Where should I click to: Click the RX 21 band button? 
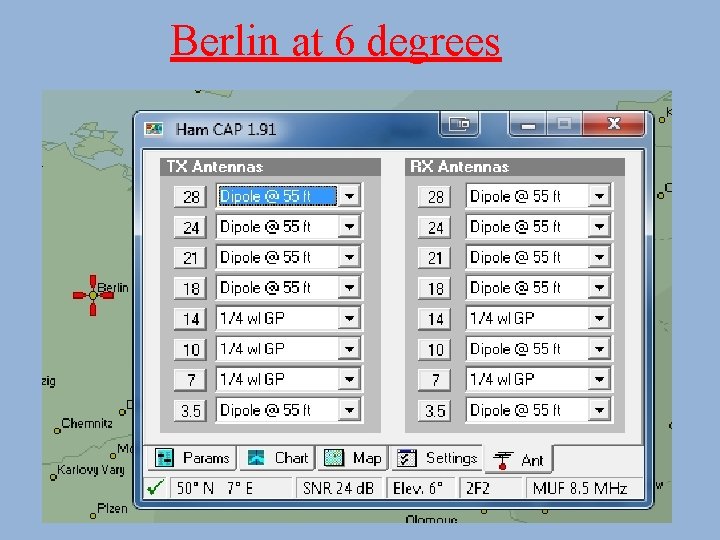pyautogui.click(x=434, y=258)
